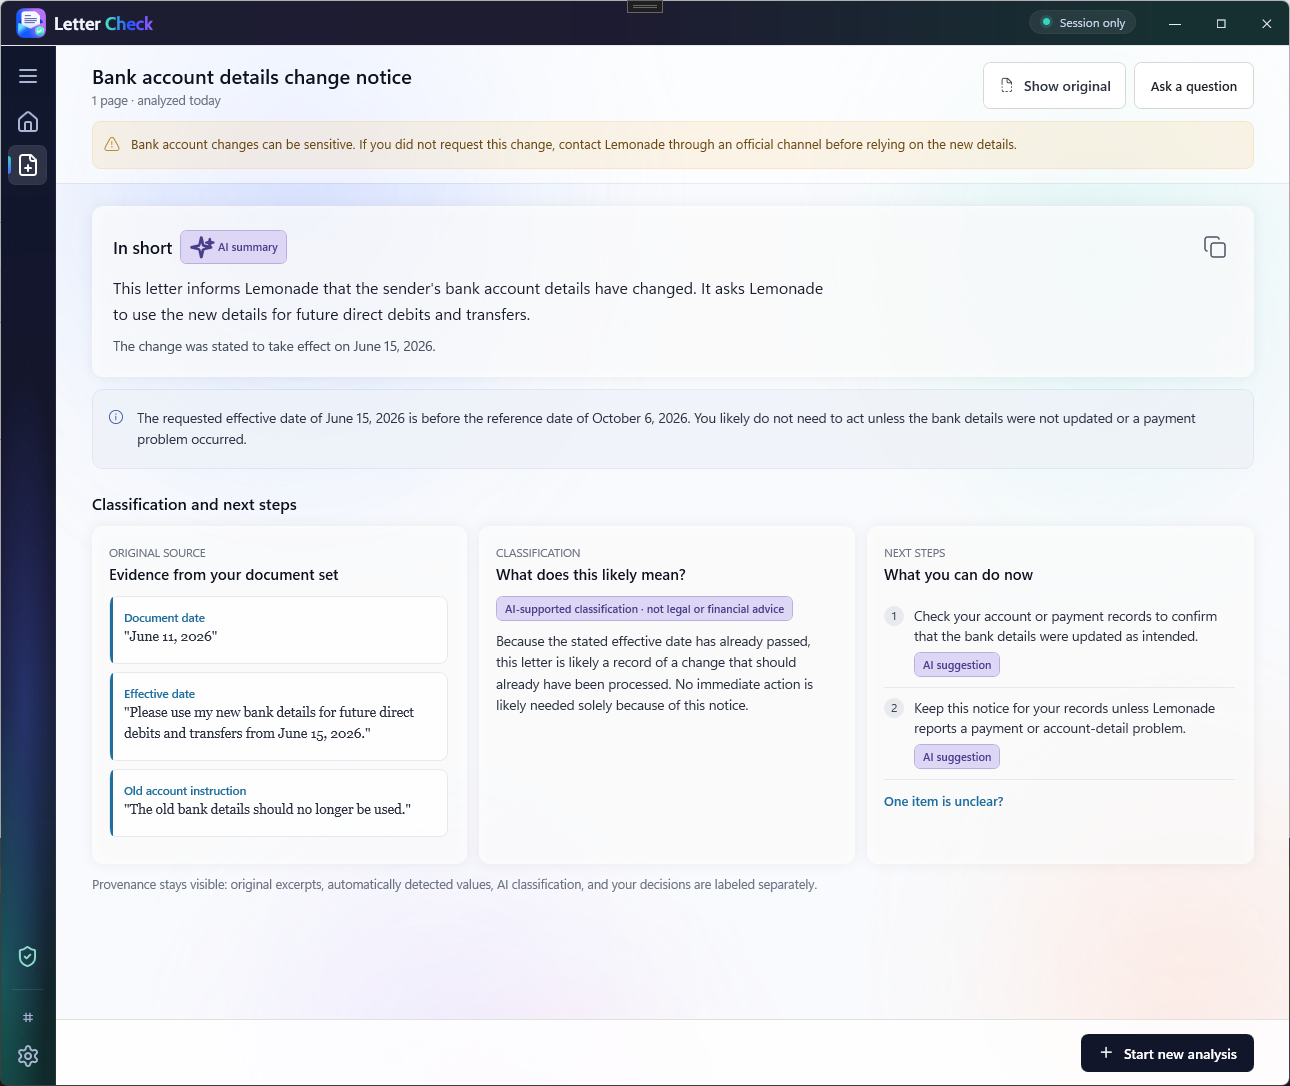Click the AI-supported classification badge

point(644,609)
